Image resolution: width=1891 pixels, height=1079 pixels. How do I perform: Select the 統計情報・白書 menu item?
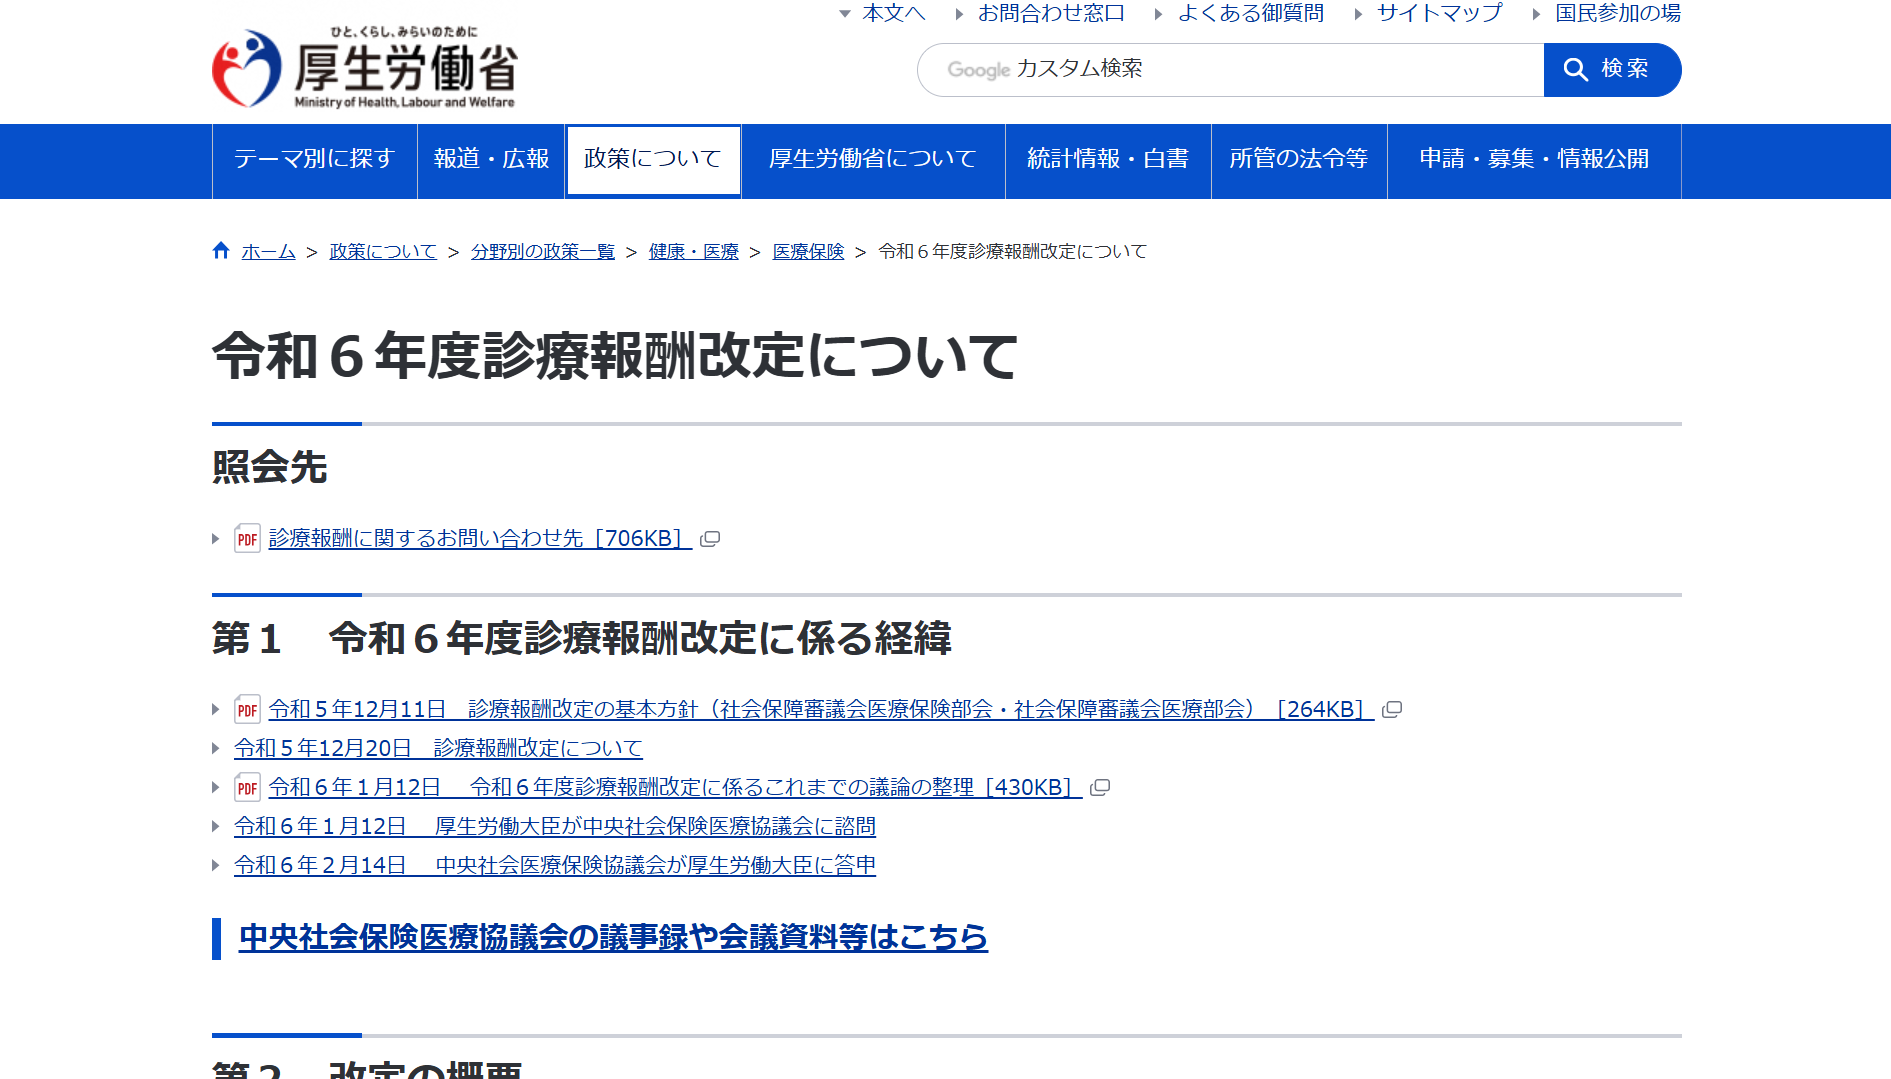tap(1107, 160)
